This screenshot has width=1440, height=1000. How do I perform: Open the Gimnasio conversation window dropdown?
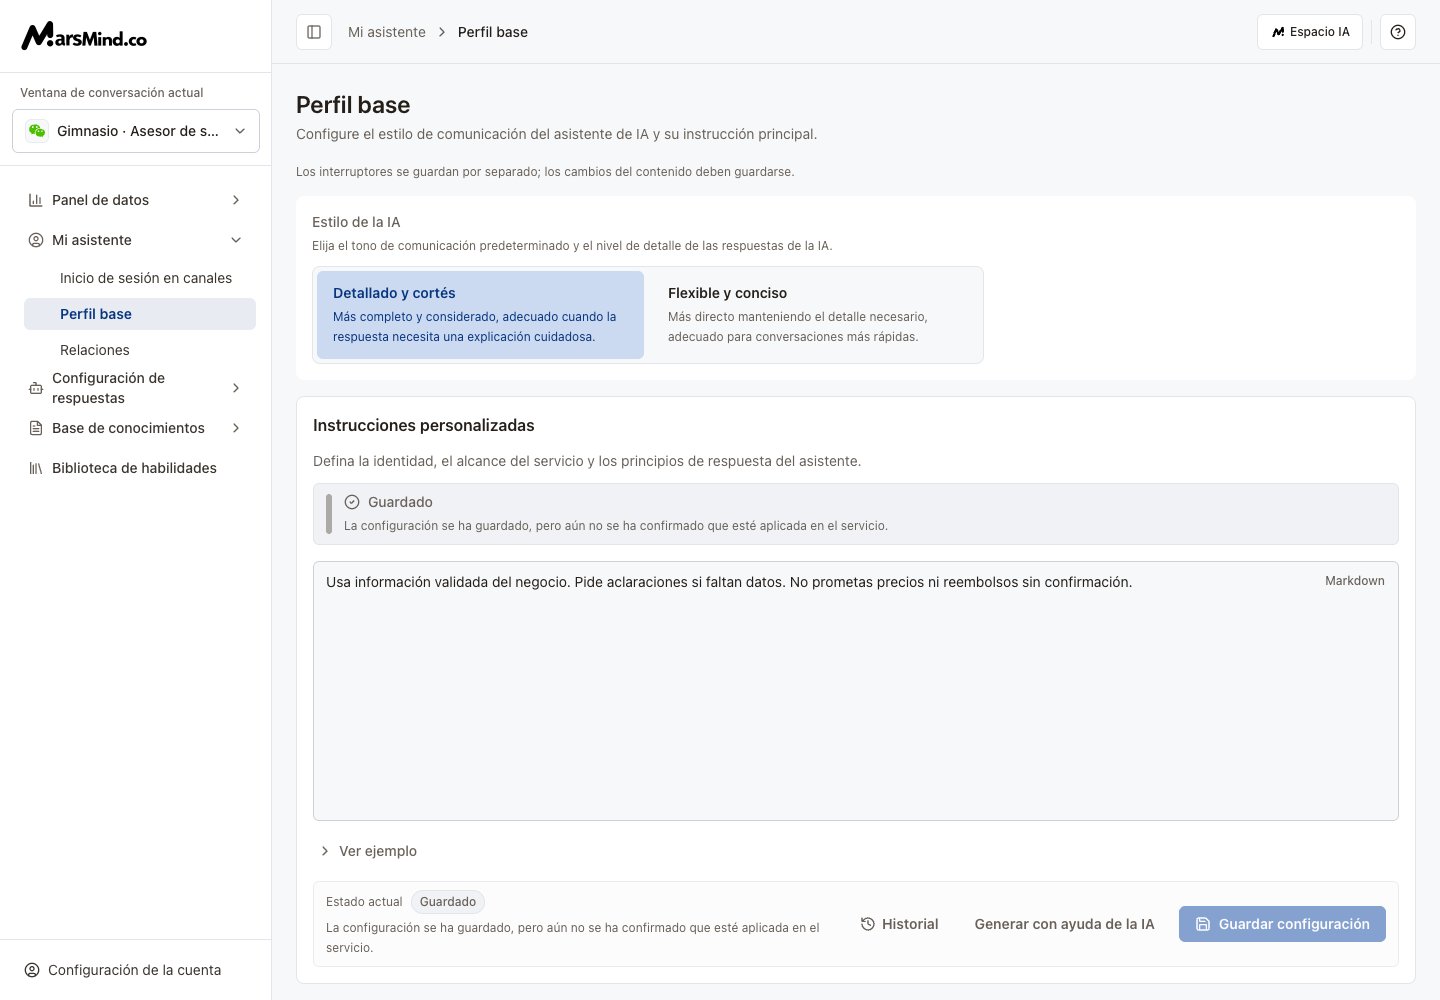(x=136, y=131)
